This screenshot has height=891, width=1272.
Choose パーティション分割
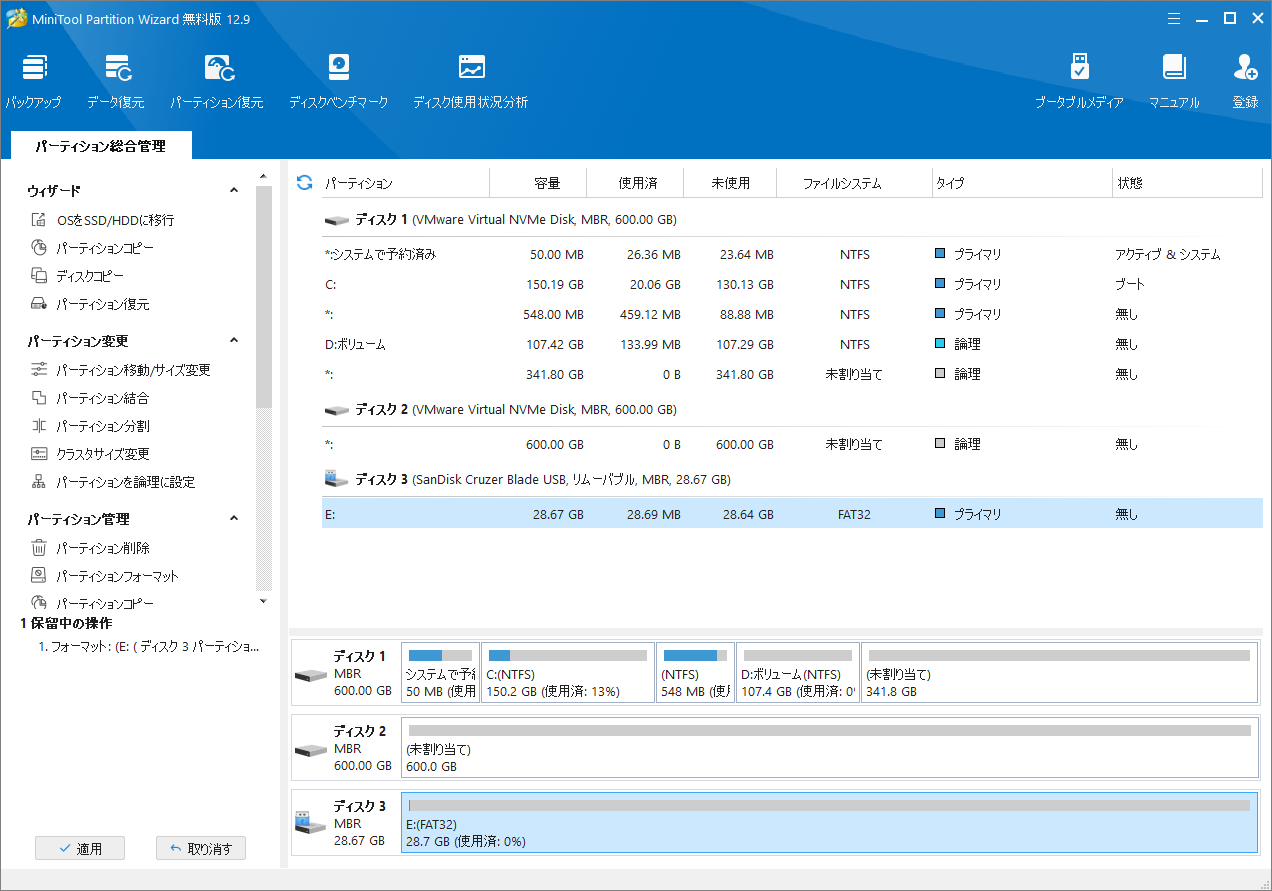(90, 426)
